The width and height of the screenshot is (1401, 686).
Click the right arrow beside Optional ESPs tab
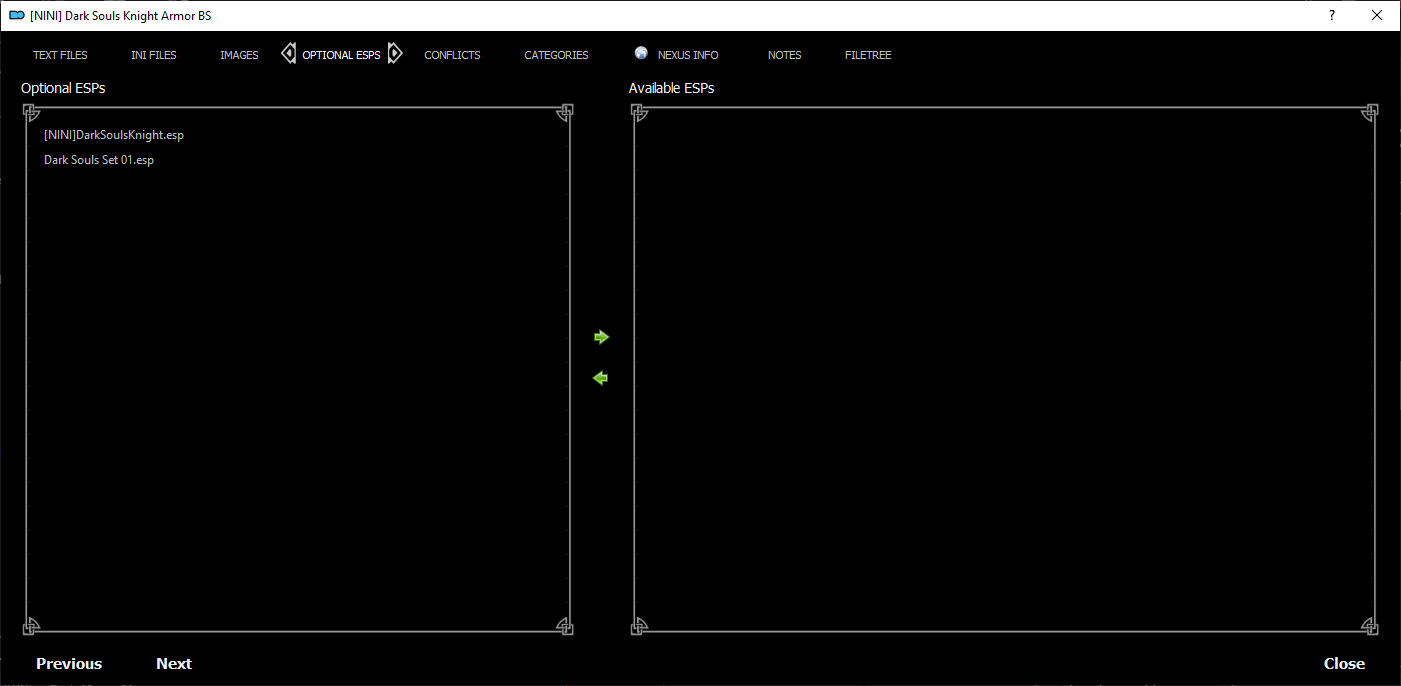click(x=395, y=53)
